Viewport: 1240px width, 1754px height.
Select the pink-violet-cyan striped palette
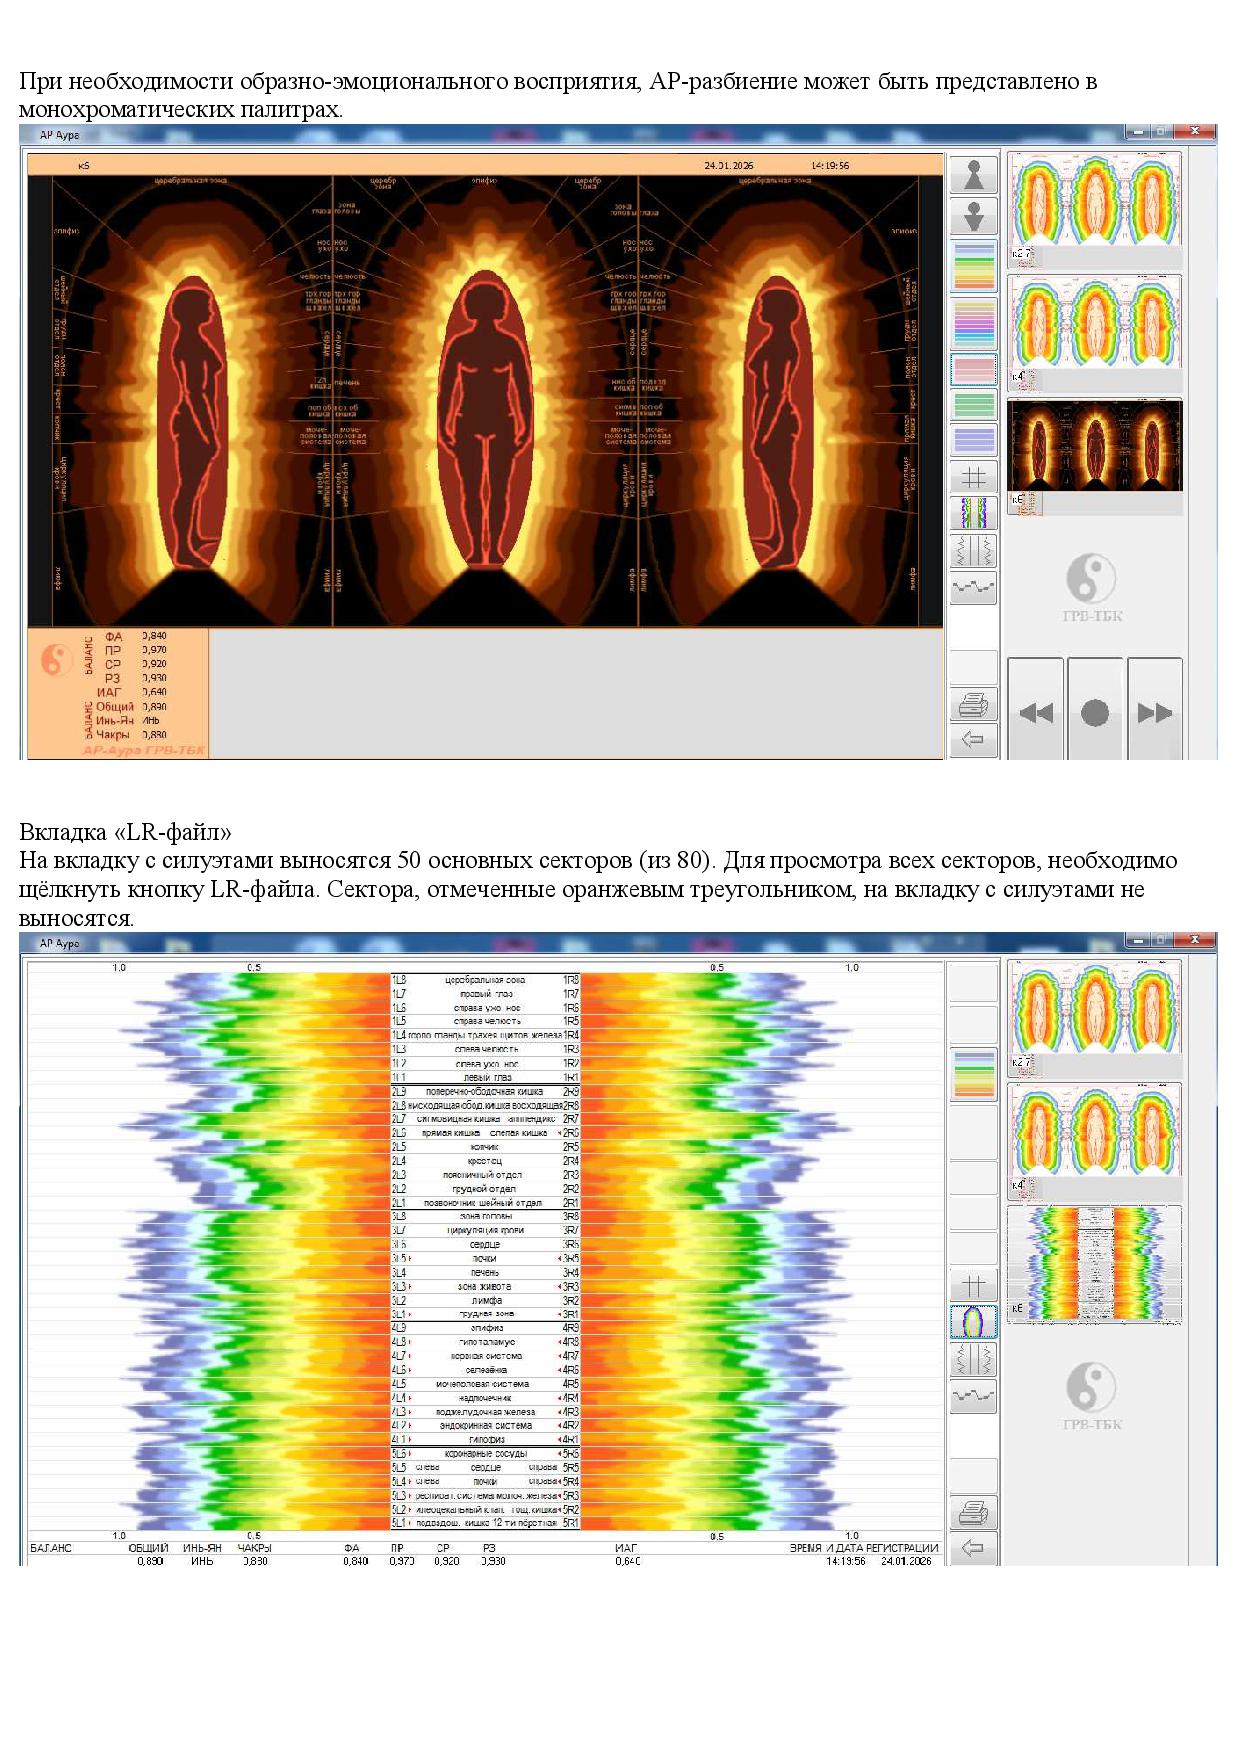pos(973,322)
